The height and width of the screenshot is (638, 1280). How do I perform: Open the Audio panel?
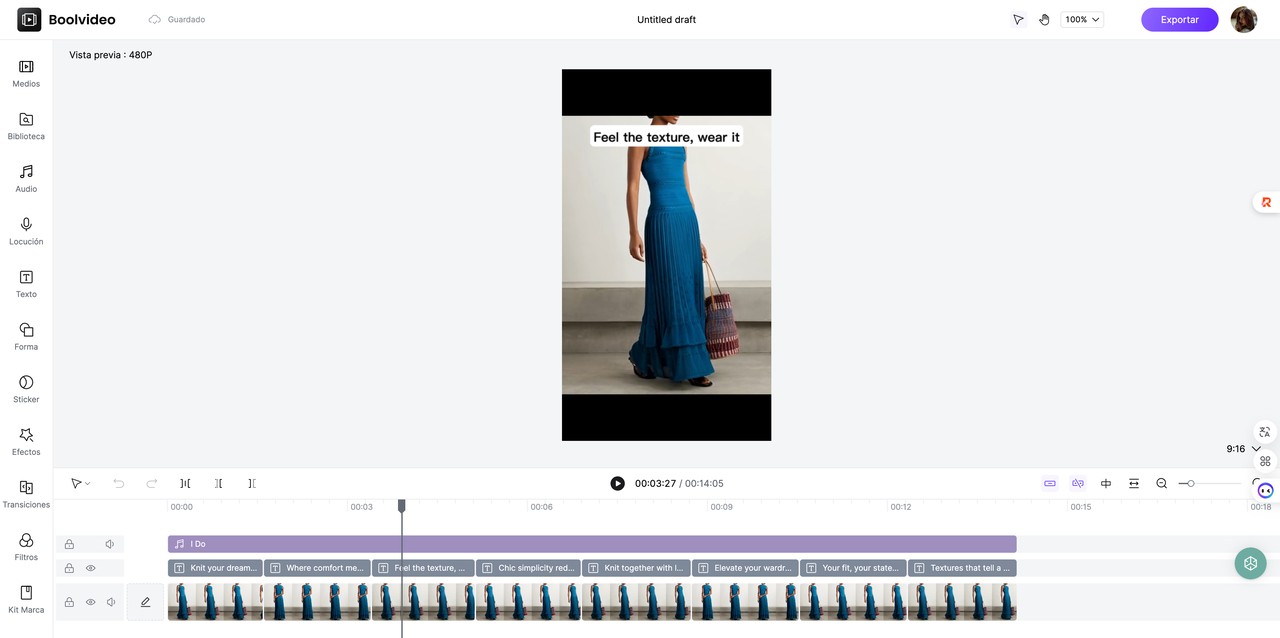(26, 178)
